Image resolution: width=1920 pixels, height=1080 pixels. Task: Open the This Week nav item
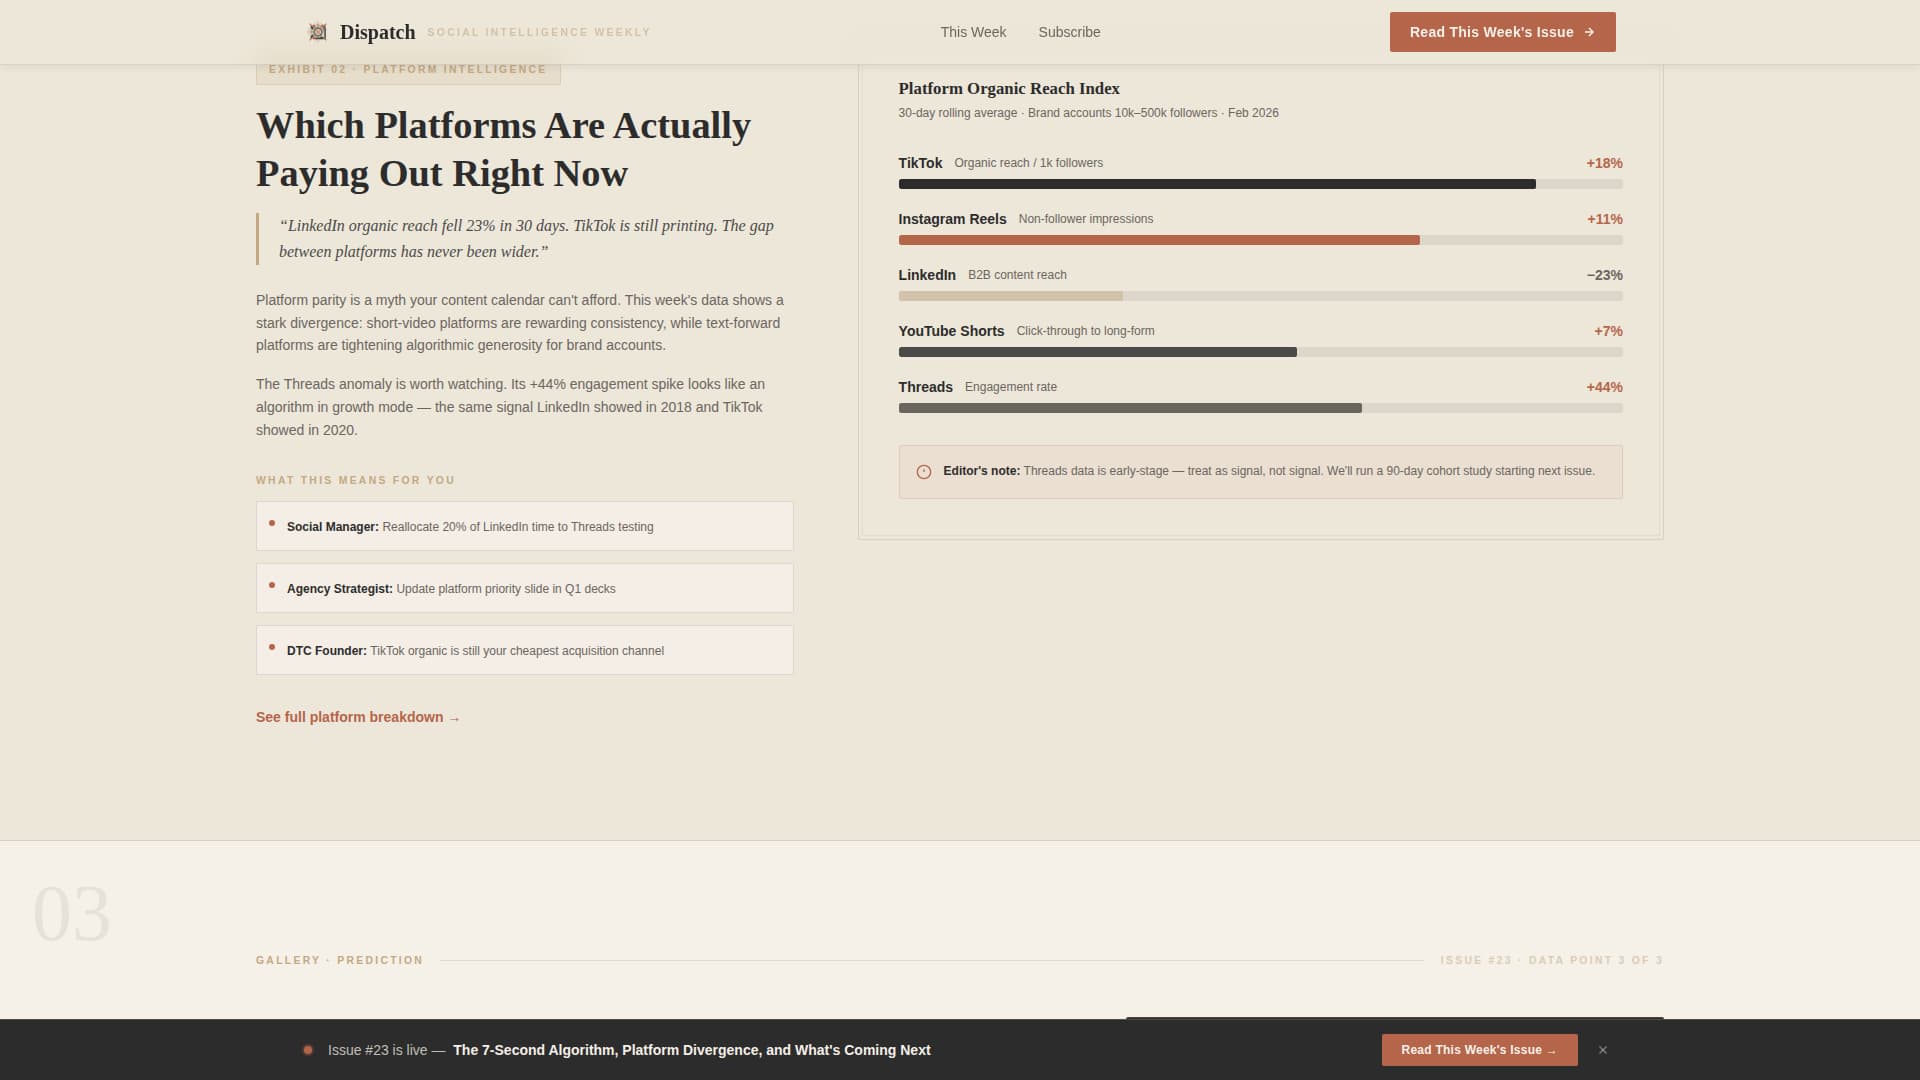pyautogui.click(x=973, y=32)
